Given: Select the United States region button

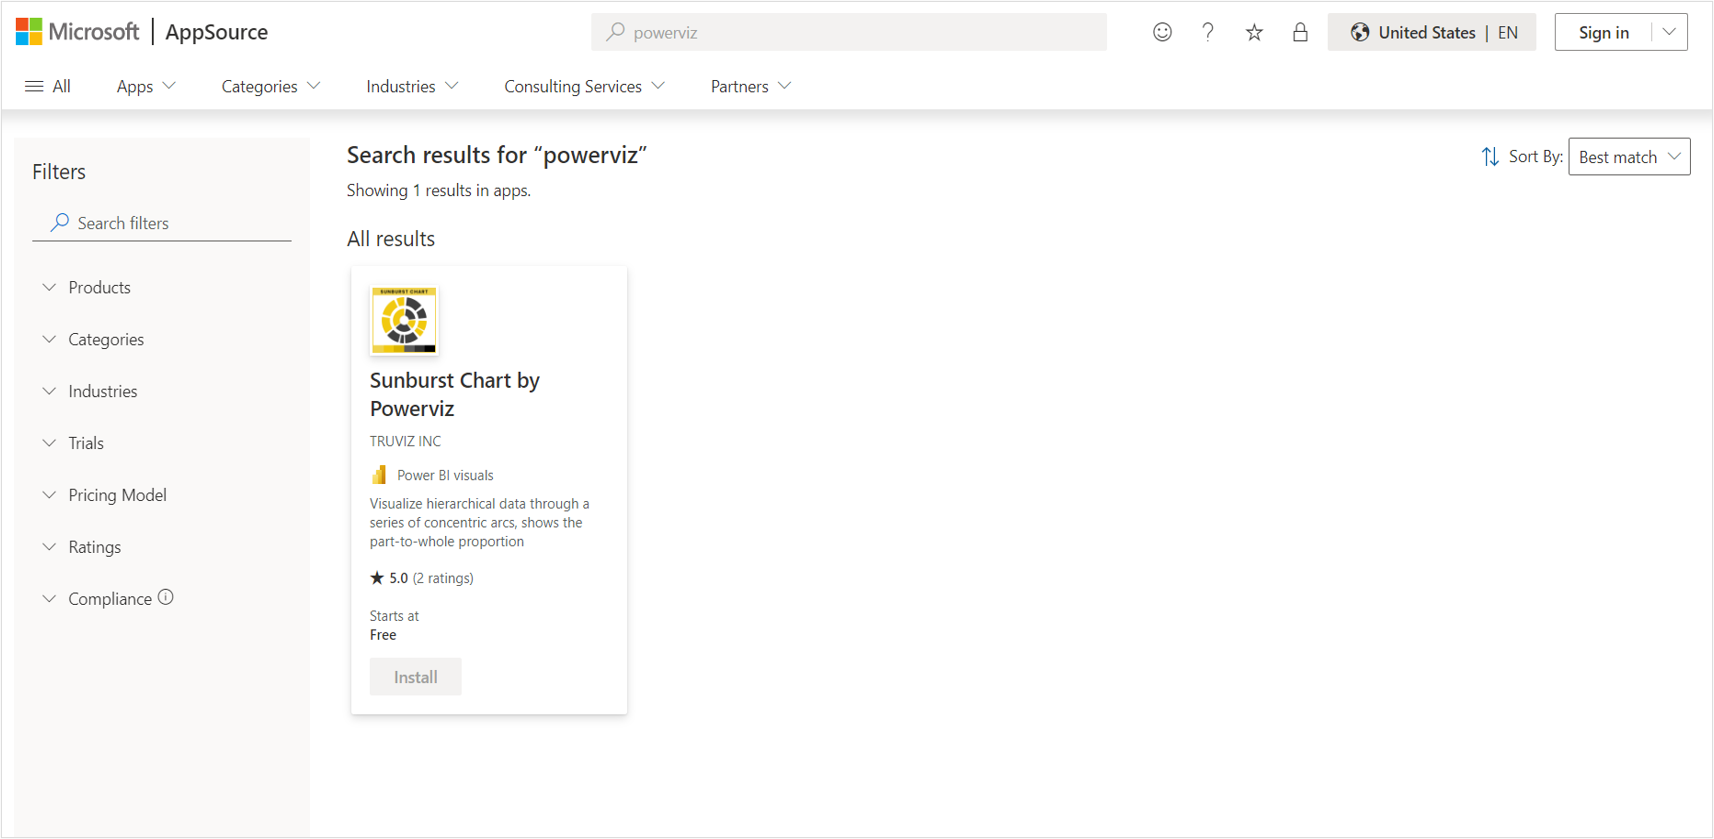Looking at the screenshot, I should [1431, 32].
